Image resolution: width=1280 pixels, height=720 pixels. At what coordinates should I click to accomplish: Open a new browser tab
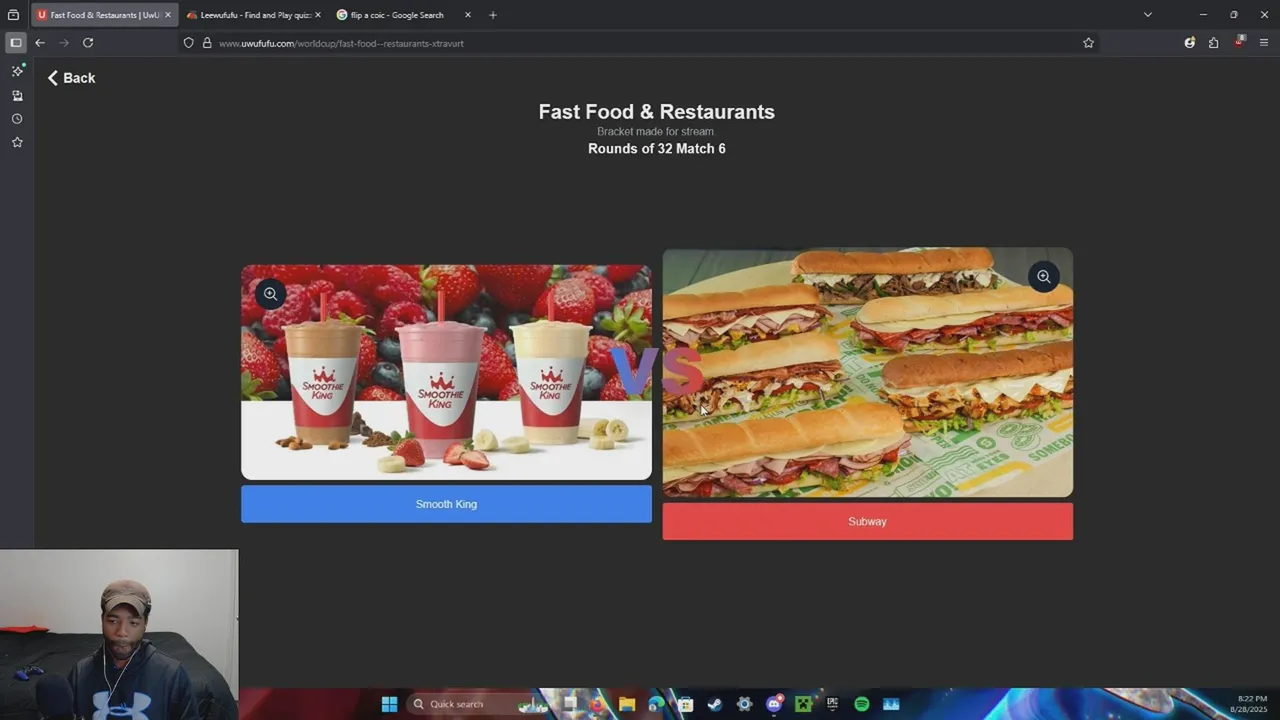tap(492, 15)
